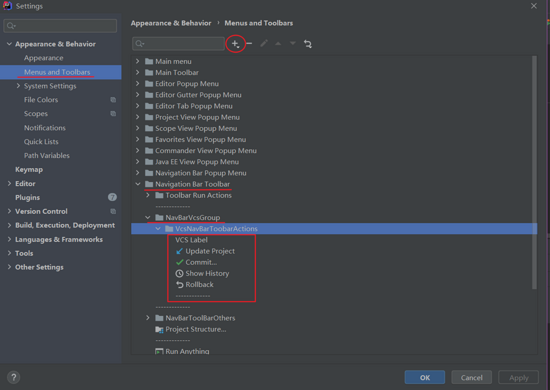Screen dimensions: 550x390
Task: Open the Keymap settings page
Action: click(29, 170)
